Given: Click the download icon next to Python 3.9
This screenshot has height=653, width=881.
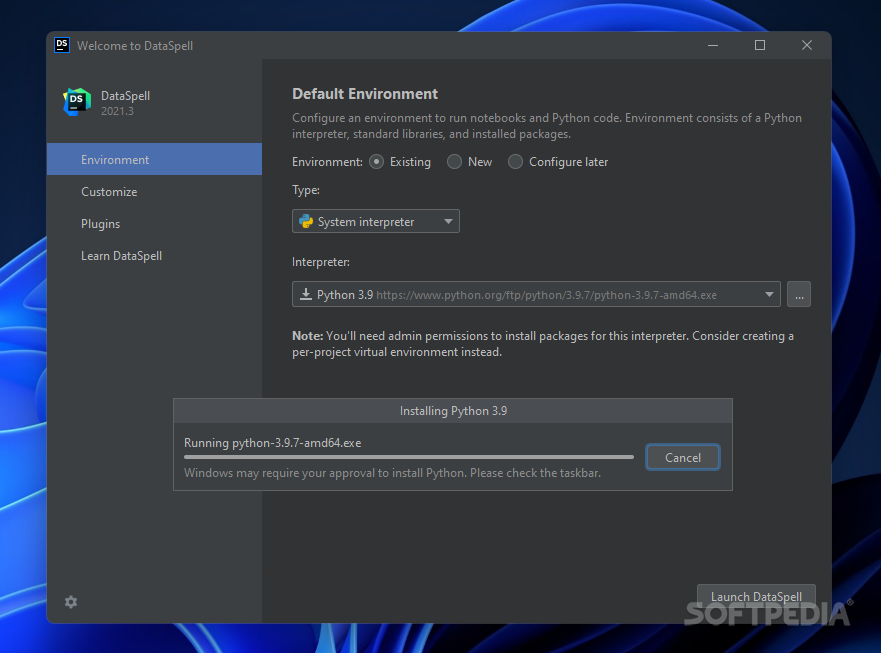Looking at the screenshot, I should coord(306,294).
